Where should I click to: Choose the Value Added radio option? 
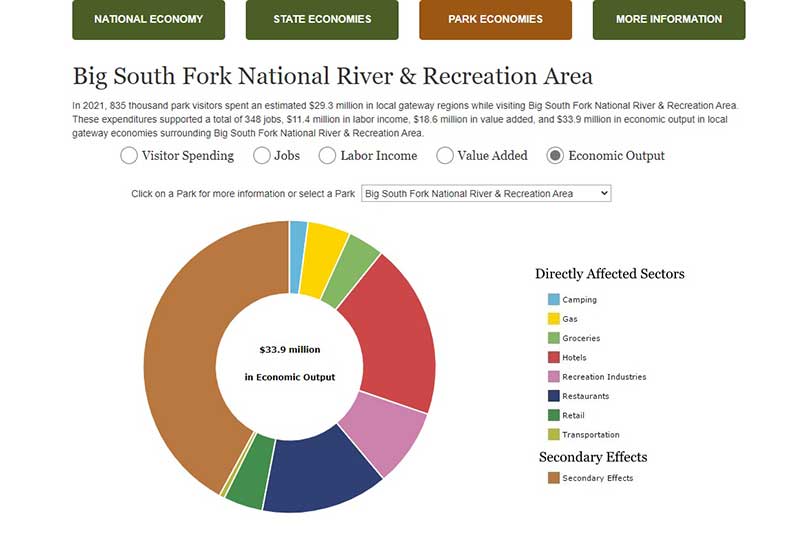point(444,156)
